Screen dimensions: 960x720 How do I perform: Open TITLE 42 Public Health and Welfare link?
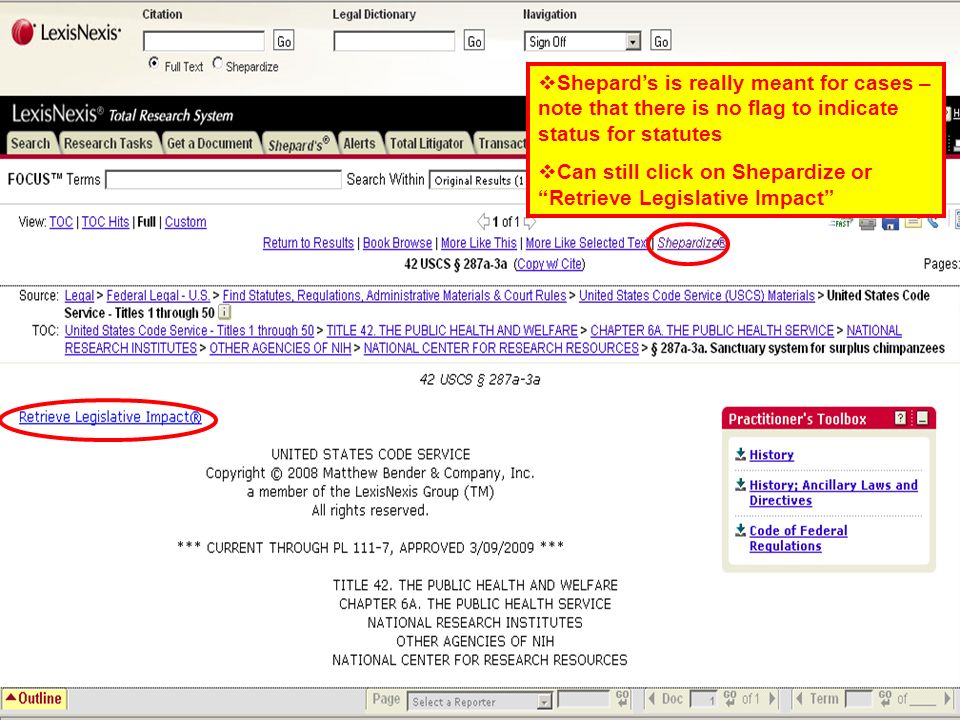tap(452, 331)
